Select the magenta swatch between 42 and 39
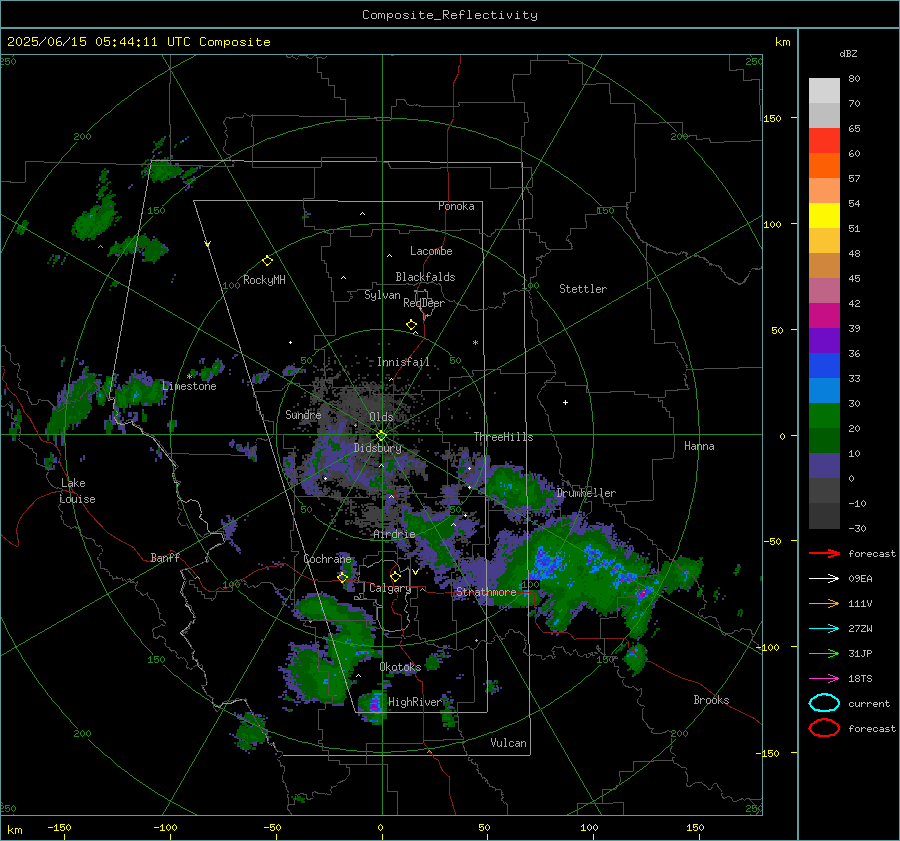Screen dimensions: 900x841 click(824, 316)
